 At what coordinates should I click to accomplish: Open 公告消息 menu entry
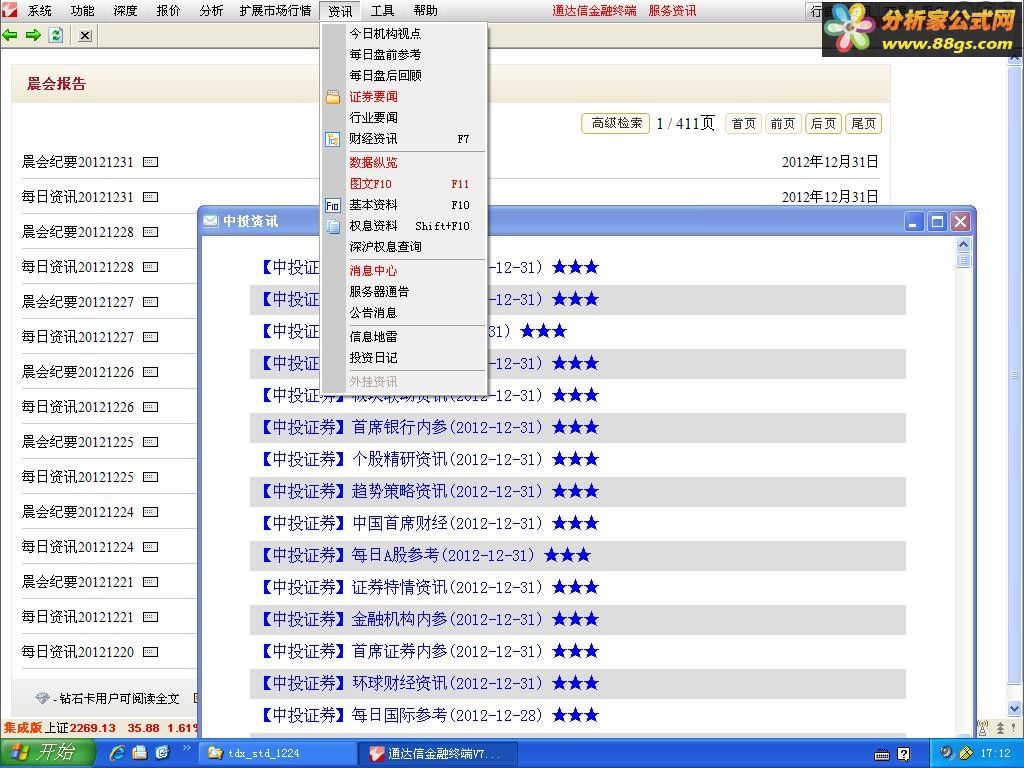pyautogui.click(x=405, y=313)
